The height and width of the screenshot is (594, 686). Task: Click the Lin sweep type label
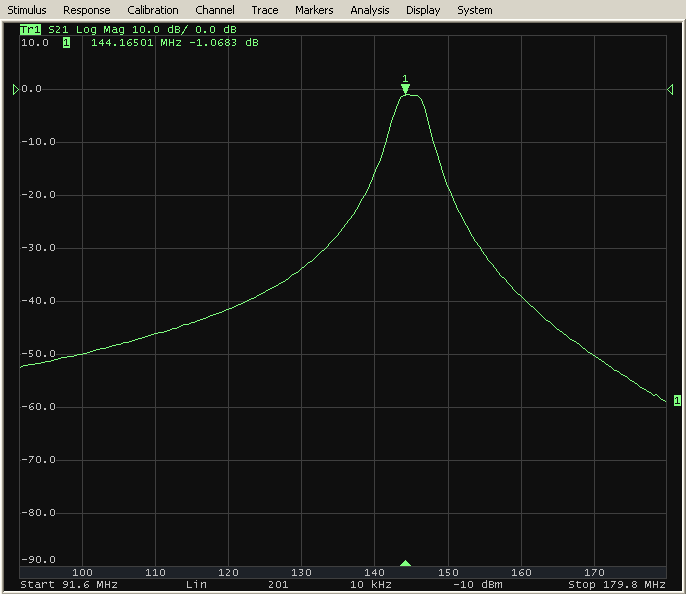click(x=196, y=585)
